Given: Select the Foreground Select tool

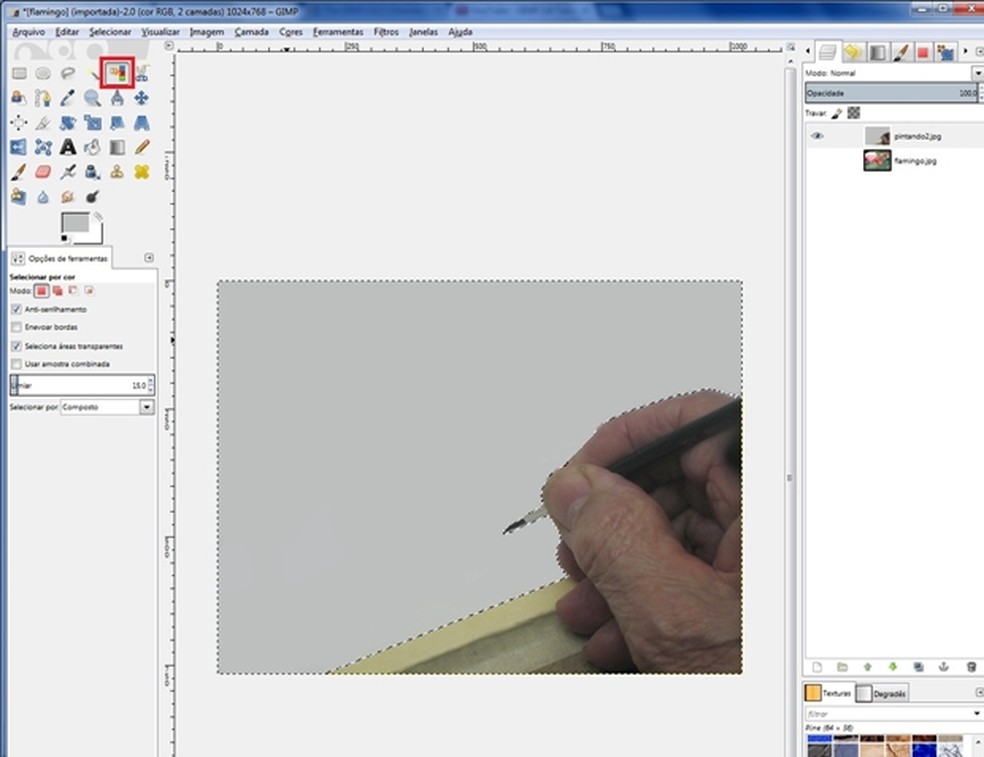Looking at the screenshot, I should coord(19,98).
